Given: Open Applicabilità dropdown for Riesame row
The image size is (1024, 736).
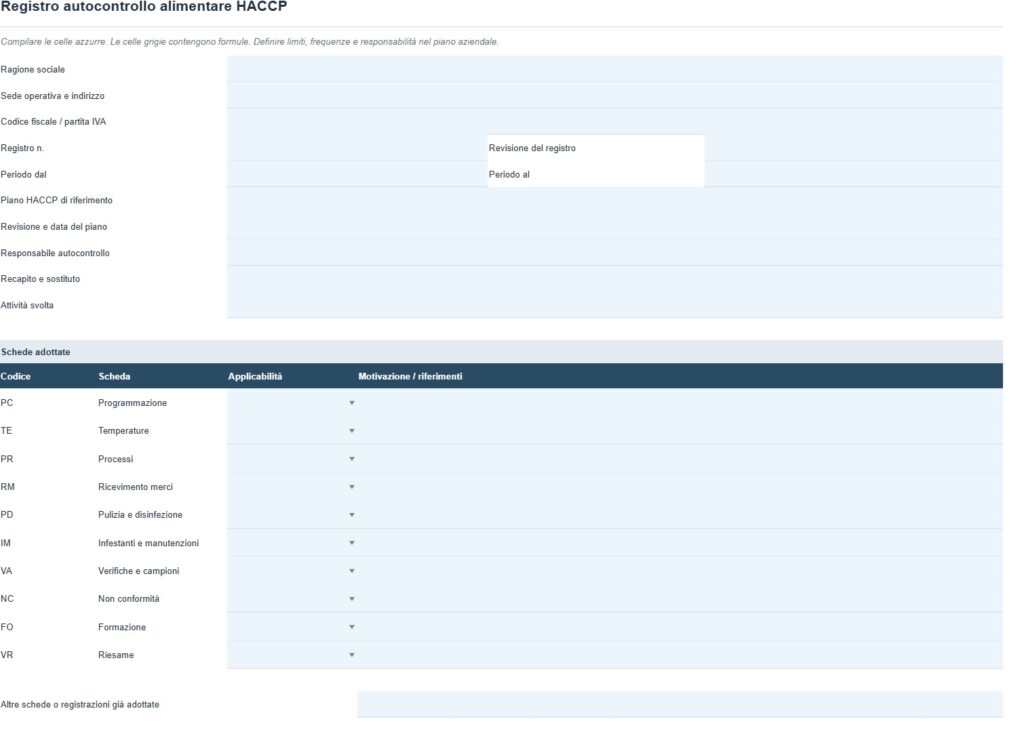Looking at the screenshot, I should [351, 655].
